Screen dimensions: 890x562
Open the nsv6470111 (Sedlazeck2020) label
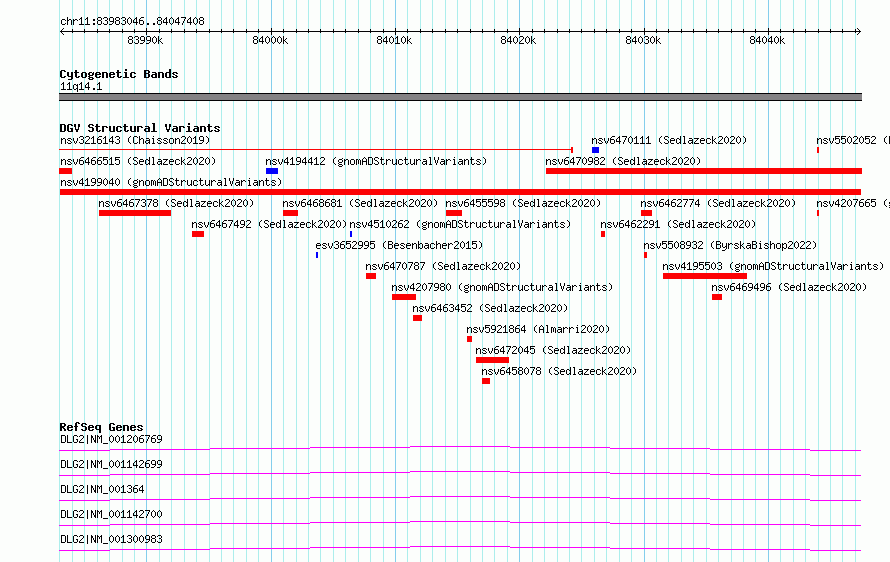pos(669,140)
